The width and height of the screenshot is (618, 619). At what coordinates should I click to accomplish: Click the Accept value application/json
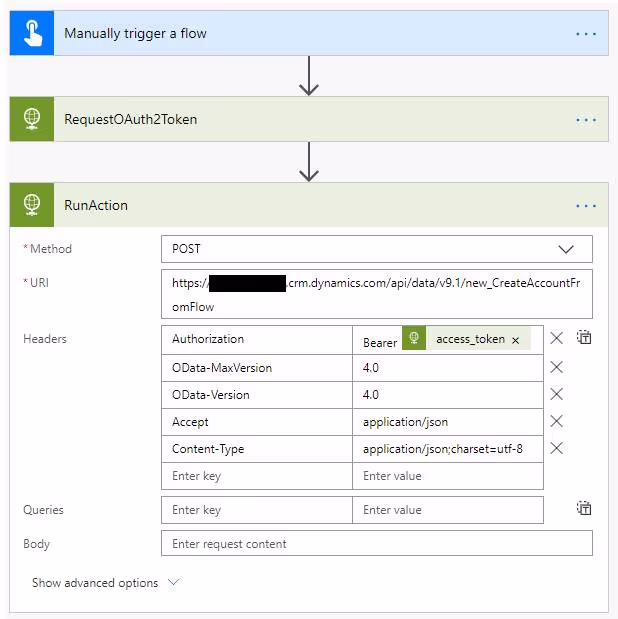tap(448, 422)
